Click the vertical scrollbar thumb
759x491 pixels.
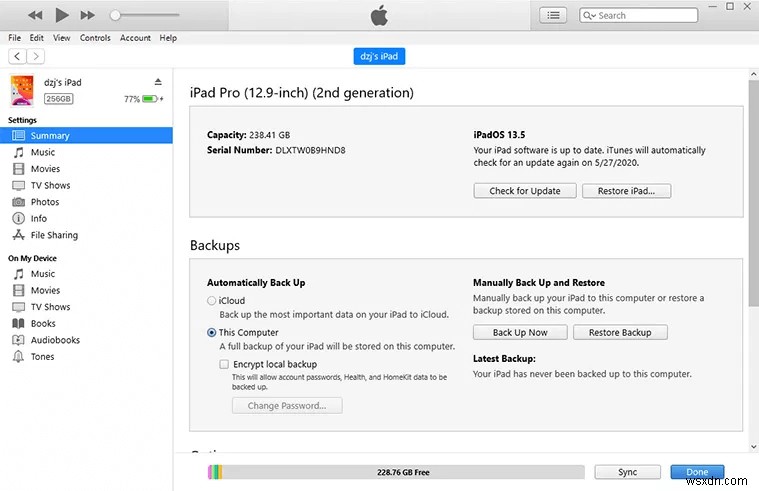click(x=753, y=194)
